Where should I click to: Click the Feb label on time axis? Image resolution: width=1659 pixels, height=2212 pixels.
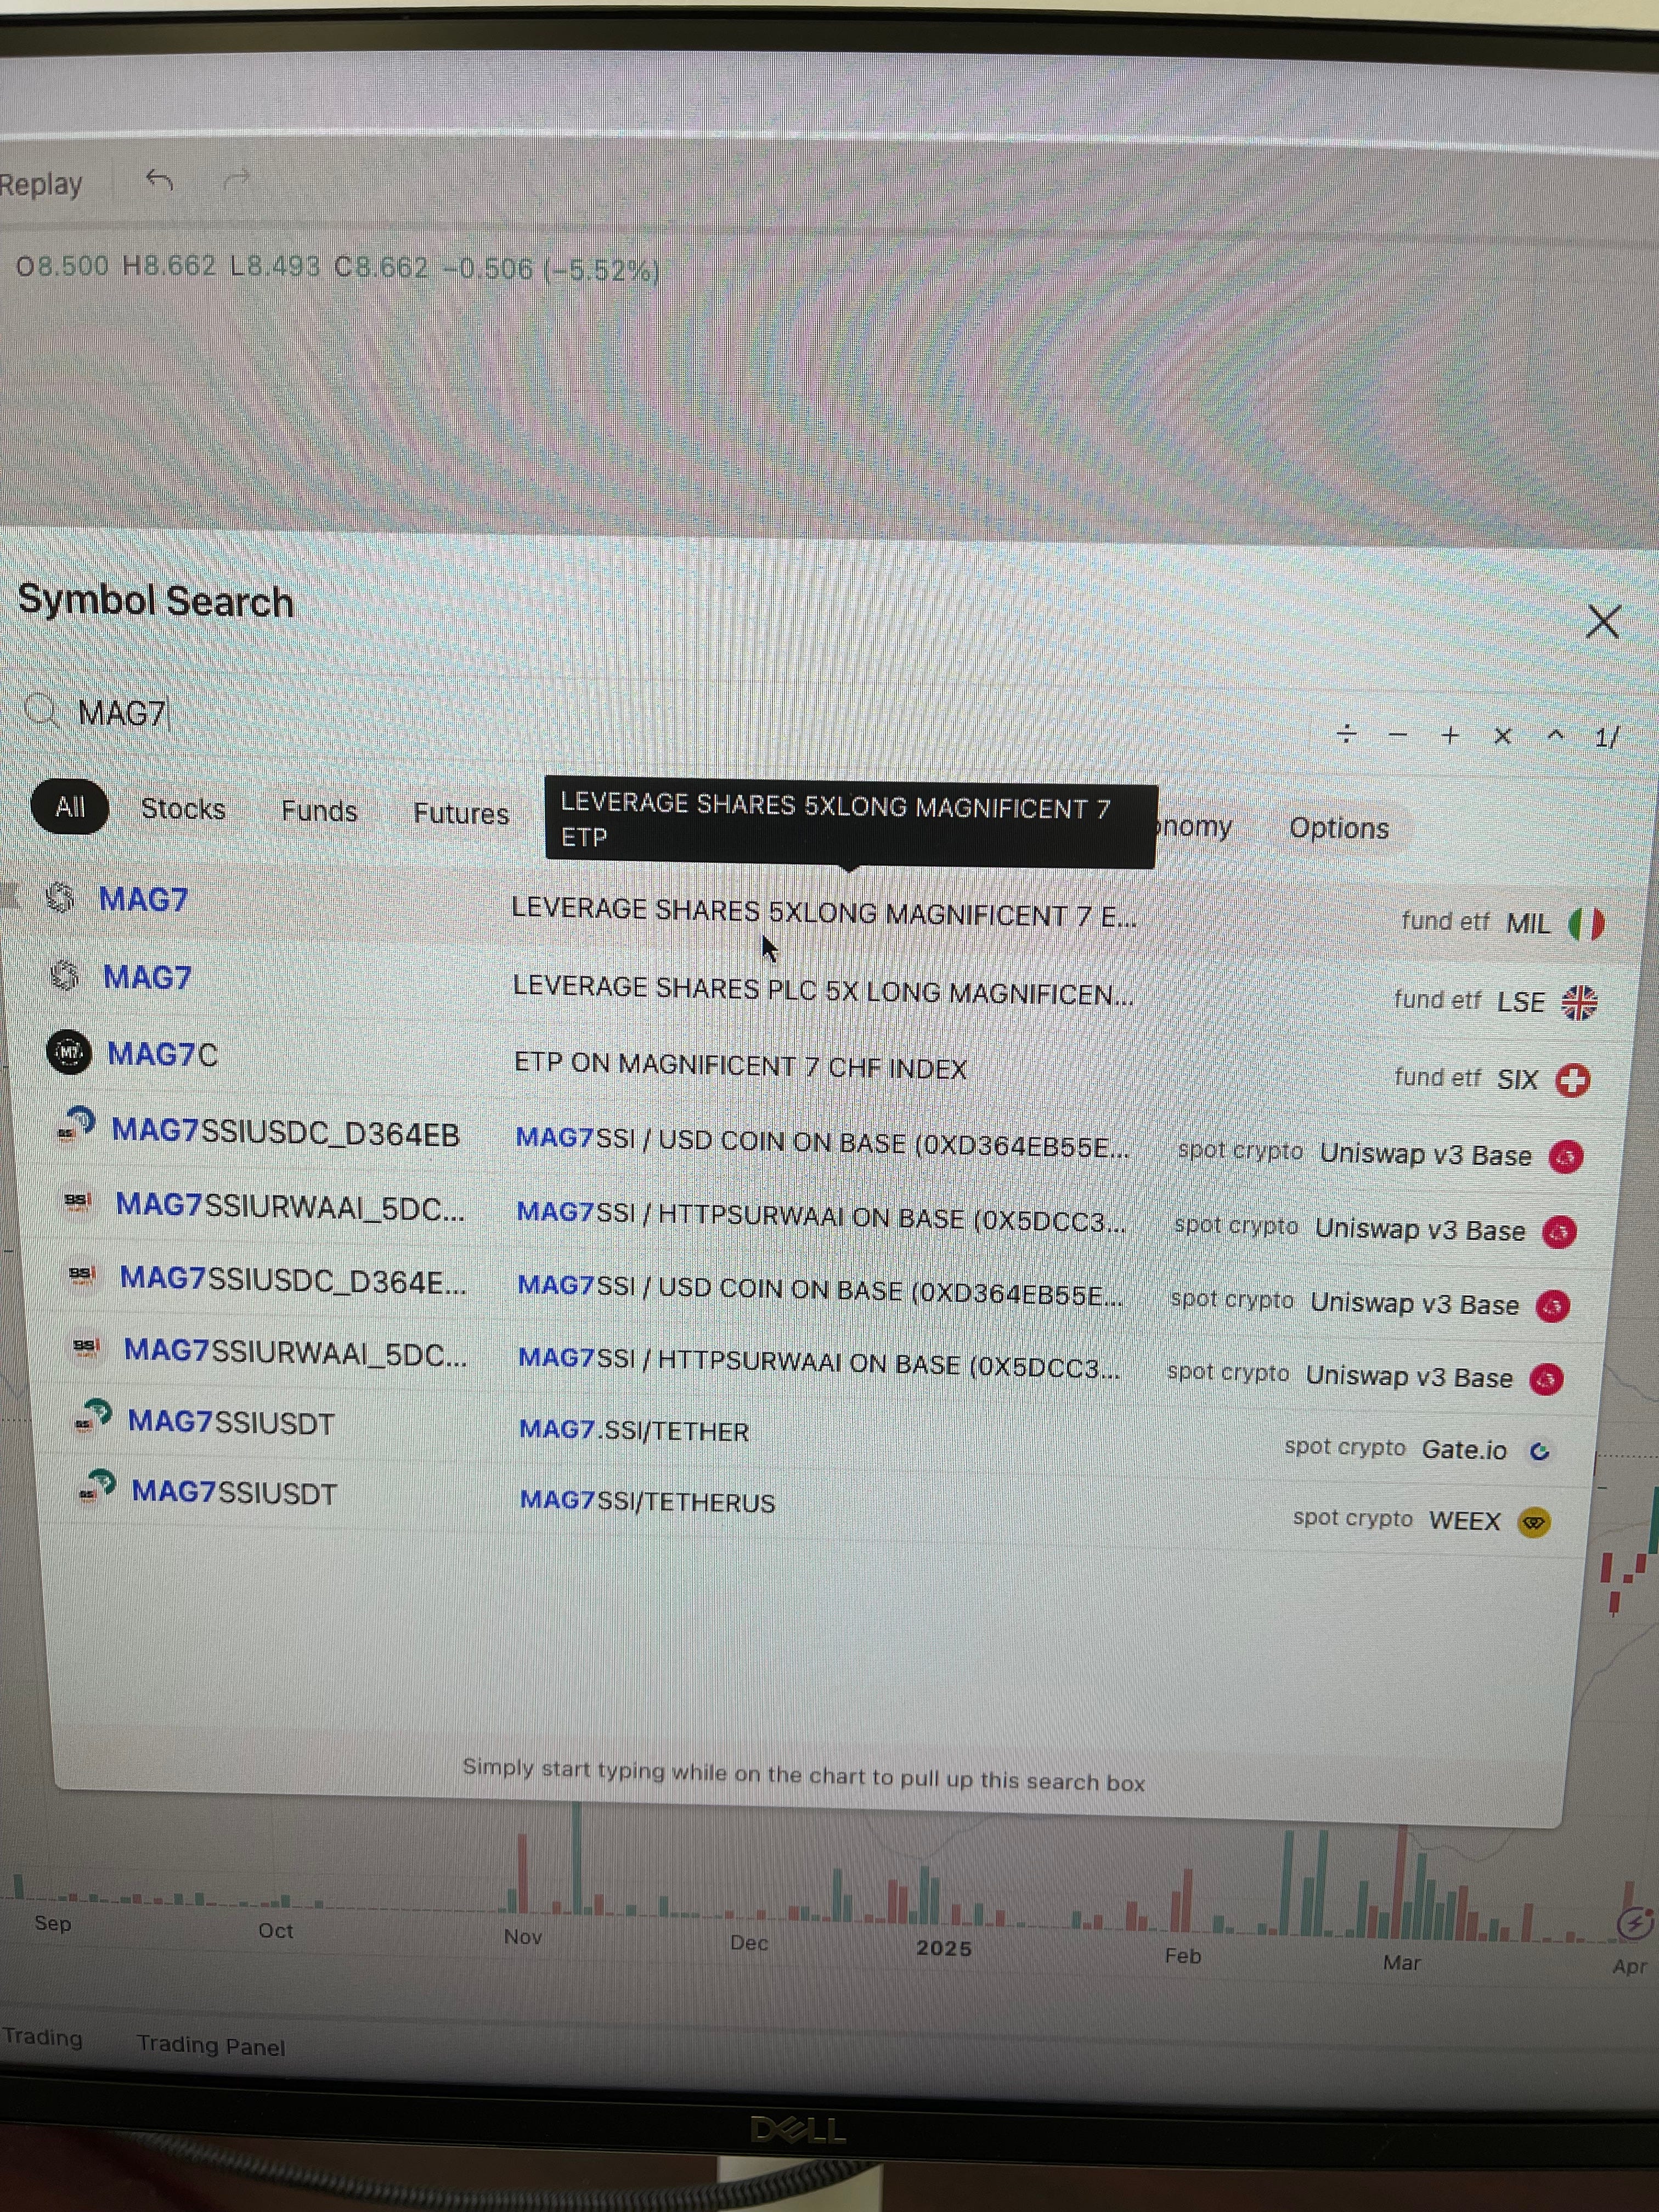1183,1955
